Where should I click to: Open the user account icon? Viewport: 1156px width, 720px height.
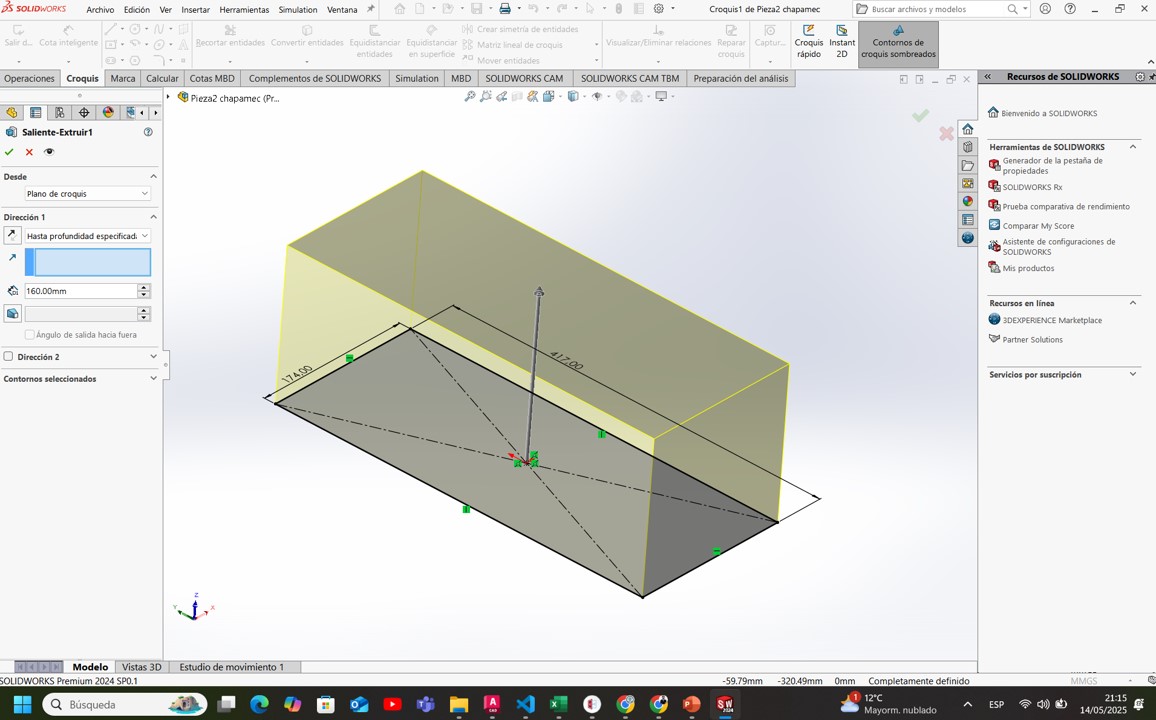[1045, 9]
